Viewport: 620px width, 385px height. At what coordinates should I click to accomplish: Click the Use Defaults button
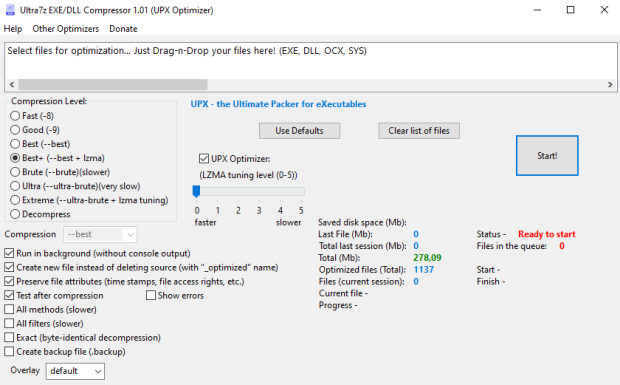click(x=299, y=131)
